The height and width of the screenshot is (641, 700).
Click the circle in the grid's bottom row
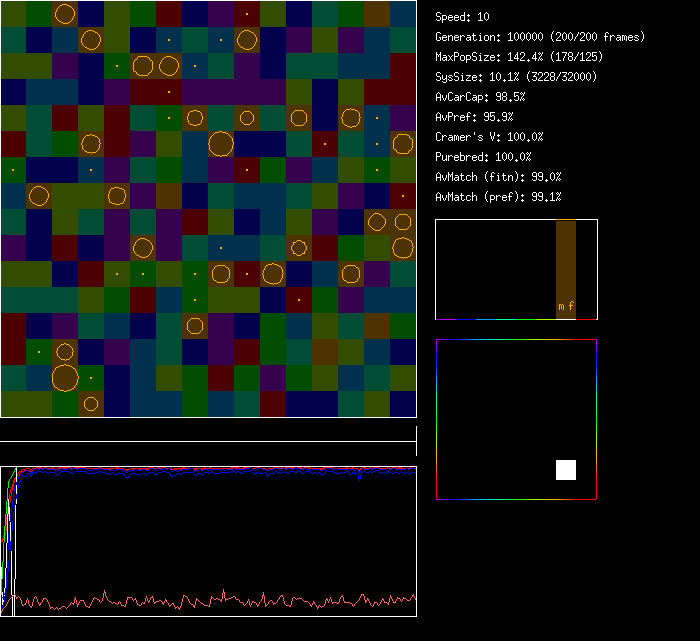click(x=91, y=404)
